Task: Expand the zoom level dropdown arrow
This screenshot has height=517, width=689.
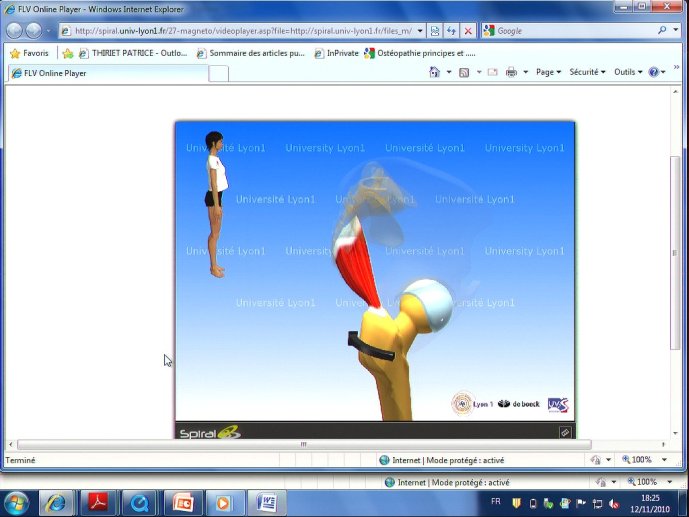Action: pyautogui.click(x=664, y=459)
